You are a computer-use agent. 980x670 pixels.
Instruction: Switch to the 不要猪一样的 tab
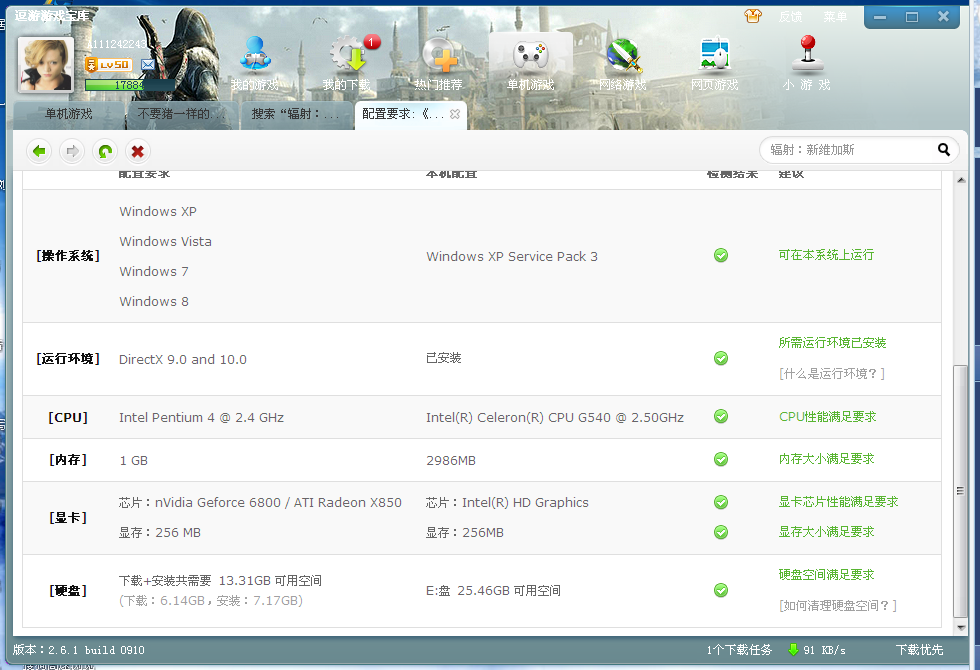(181, 114)
